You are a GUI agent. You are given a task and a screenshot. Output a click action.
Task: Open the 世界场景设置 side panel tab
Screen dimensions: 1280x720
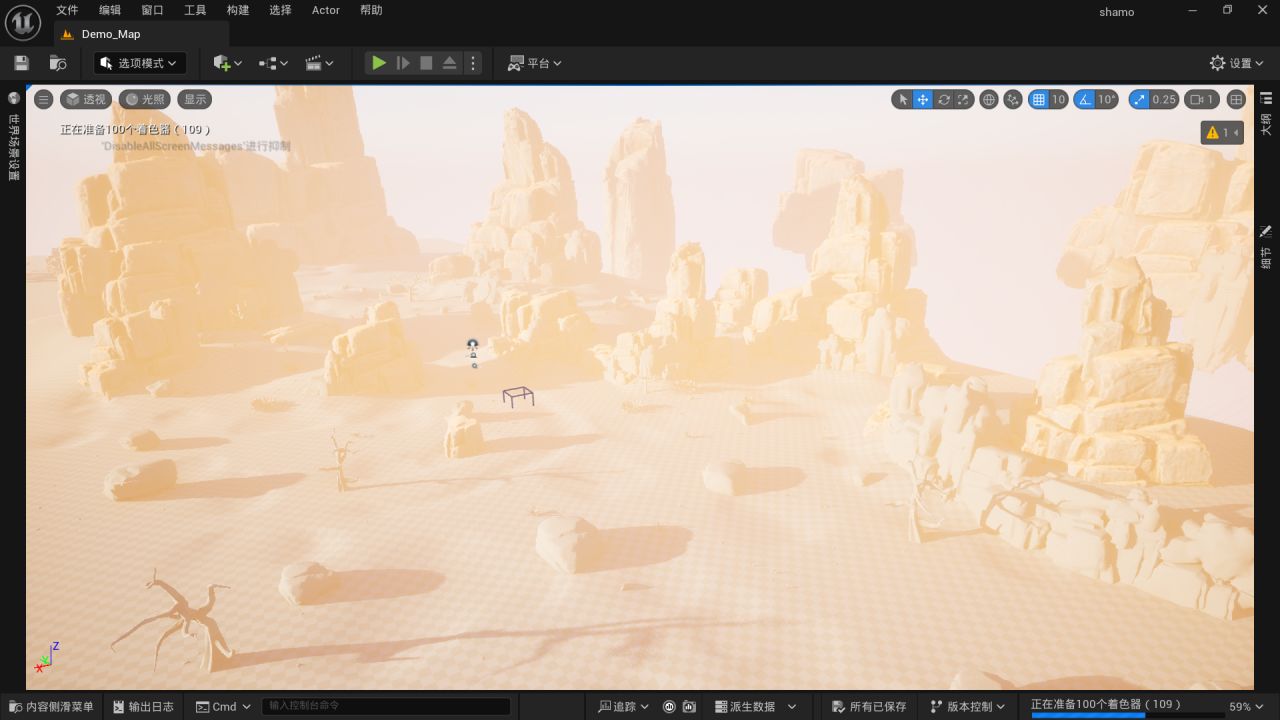(x=13, y=136)
